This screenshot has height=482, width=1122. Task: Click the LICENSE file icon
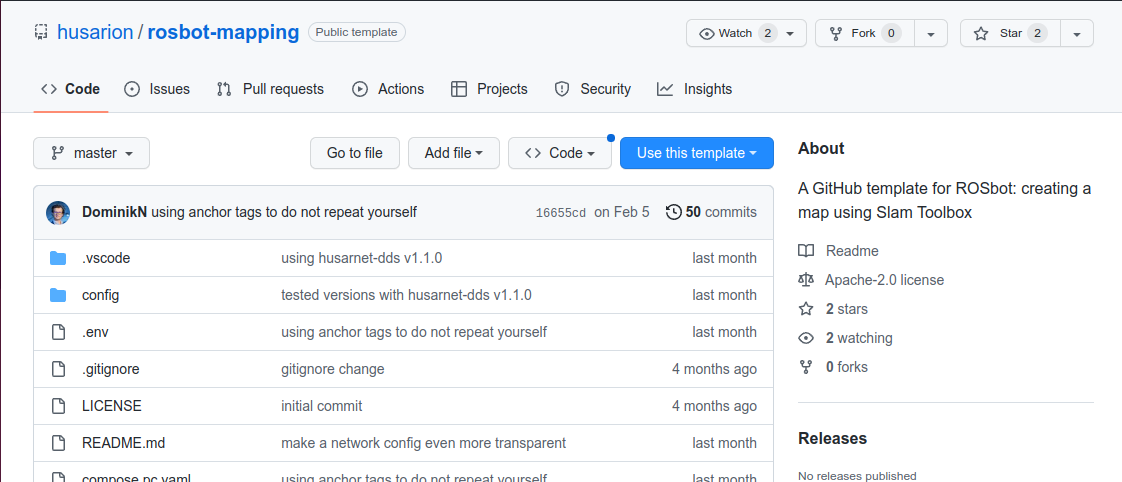[x=58, y=406]
